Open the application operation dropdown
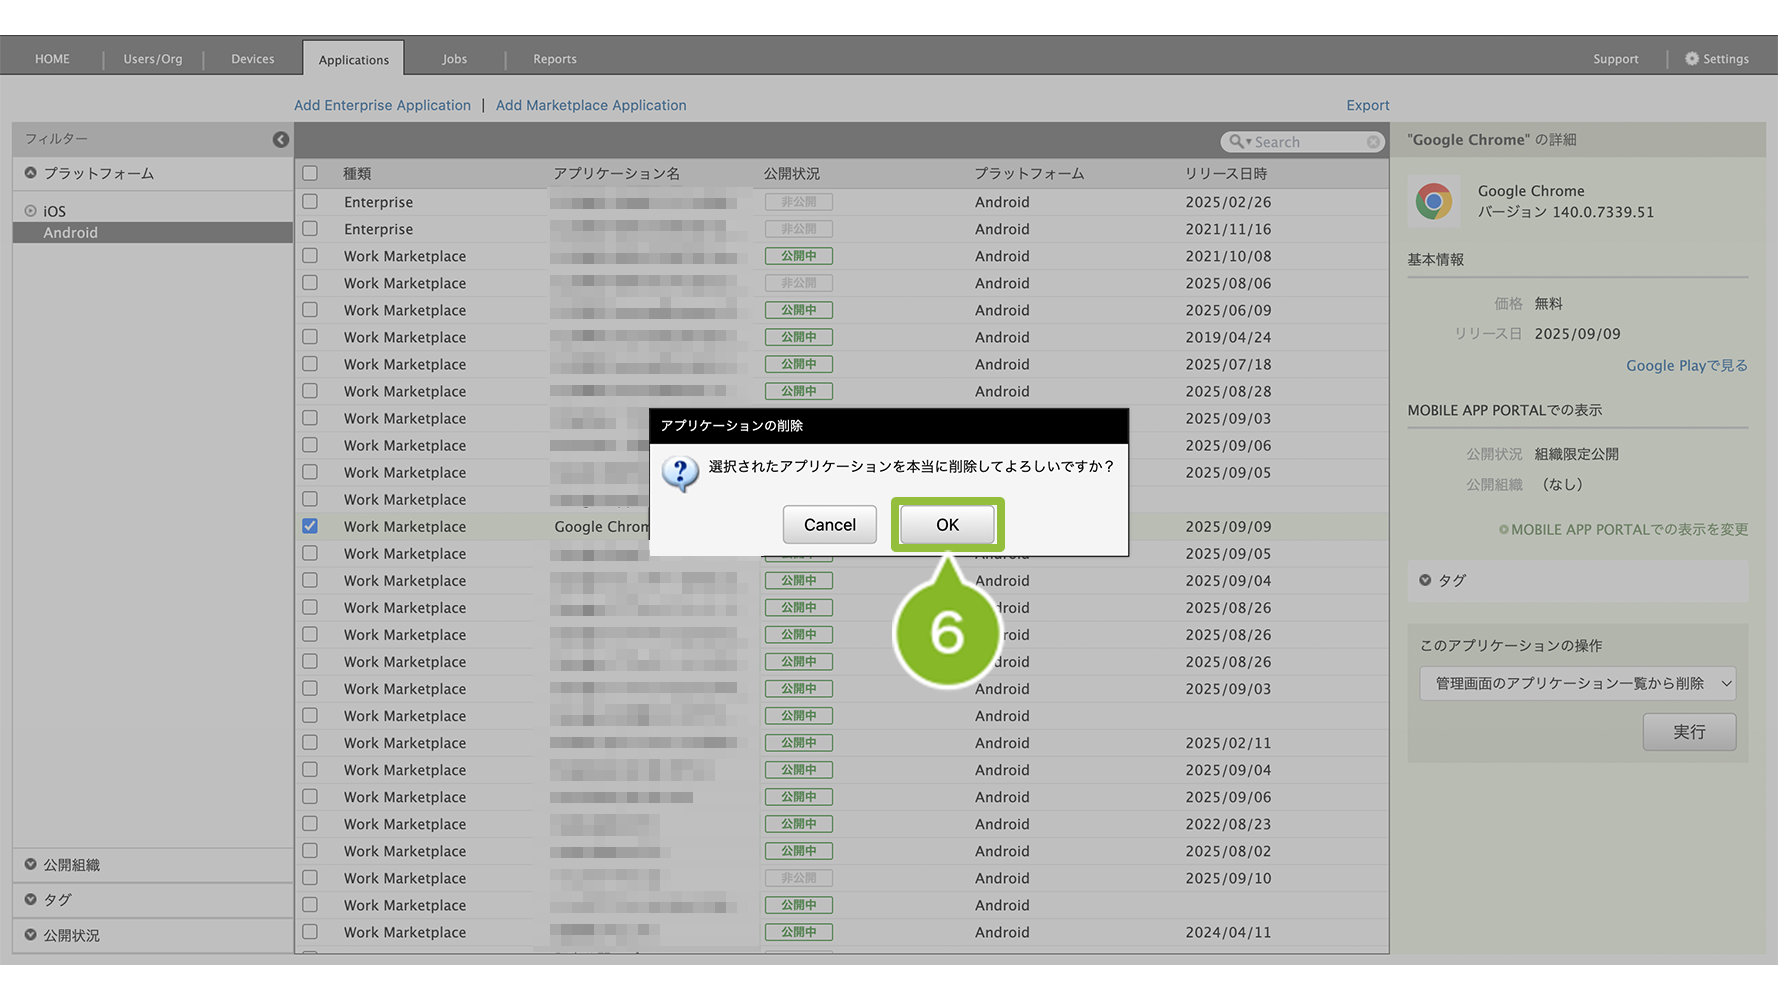The width and height of the screenshot is (1778, 1000). click(x=1577, y=684)
